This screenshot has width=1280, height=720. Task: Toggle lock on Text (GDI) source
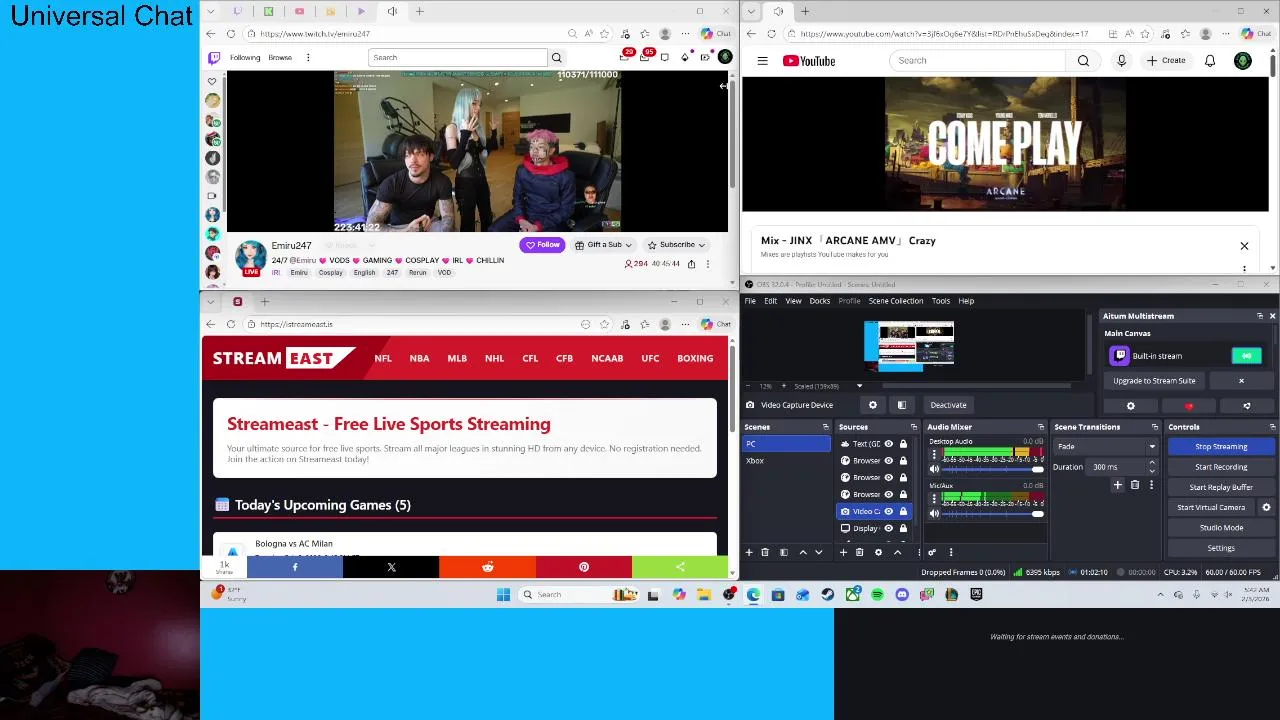(x=903, y=444)
